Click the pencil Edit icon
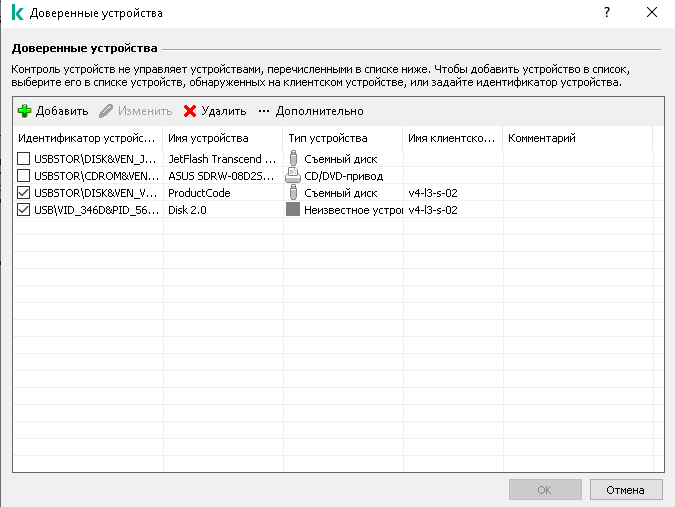 (106, 111)
